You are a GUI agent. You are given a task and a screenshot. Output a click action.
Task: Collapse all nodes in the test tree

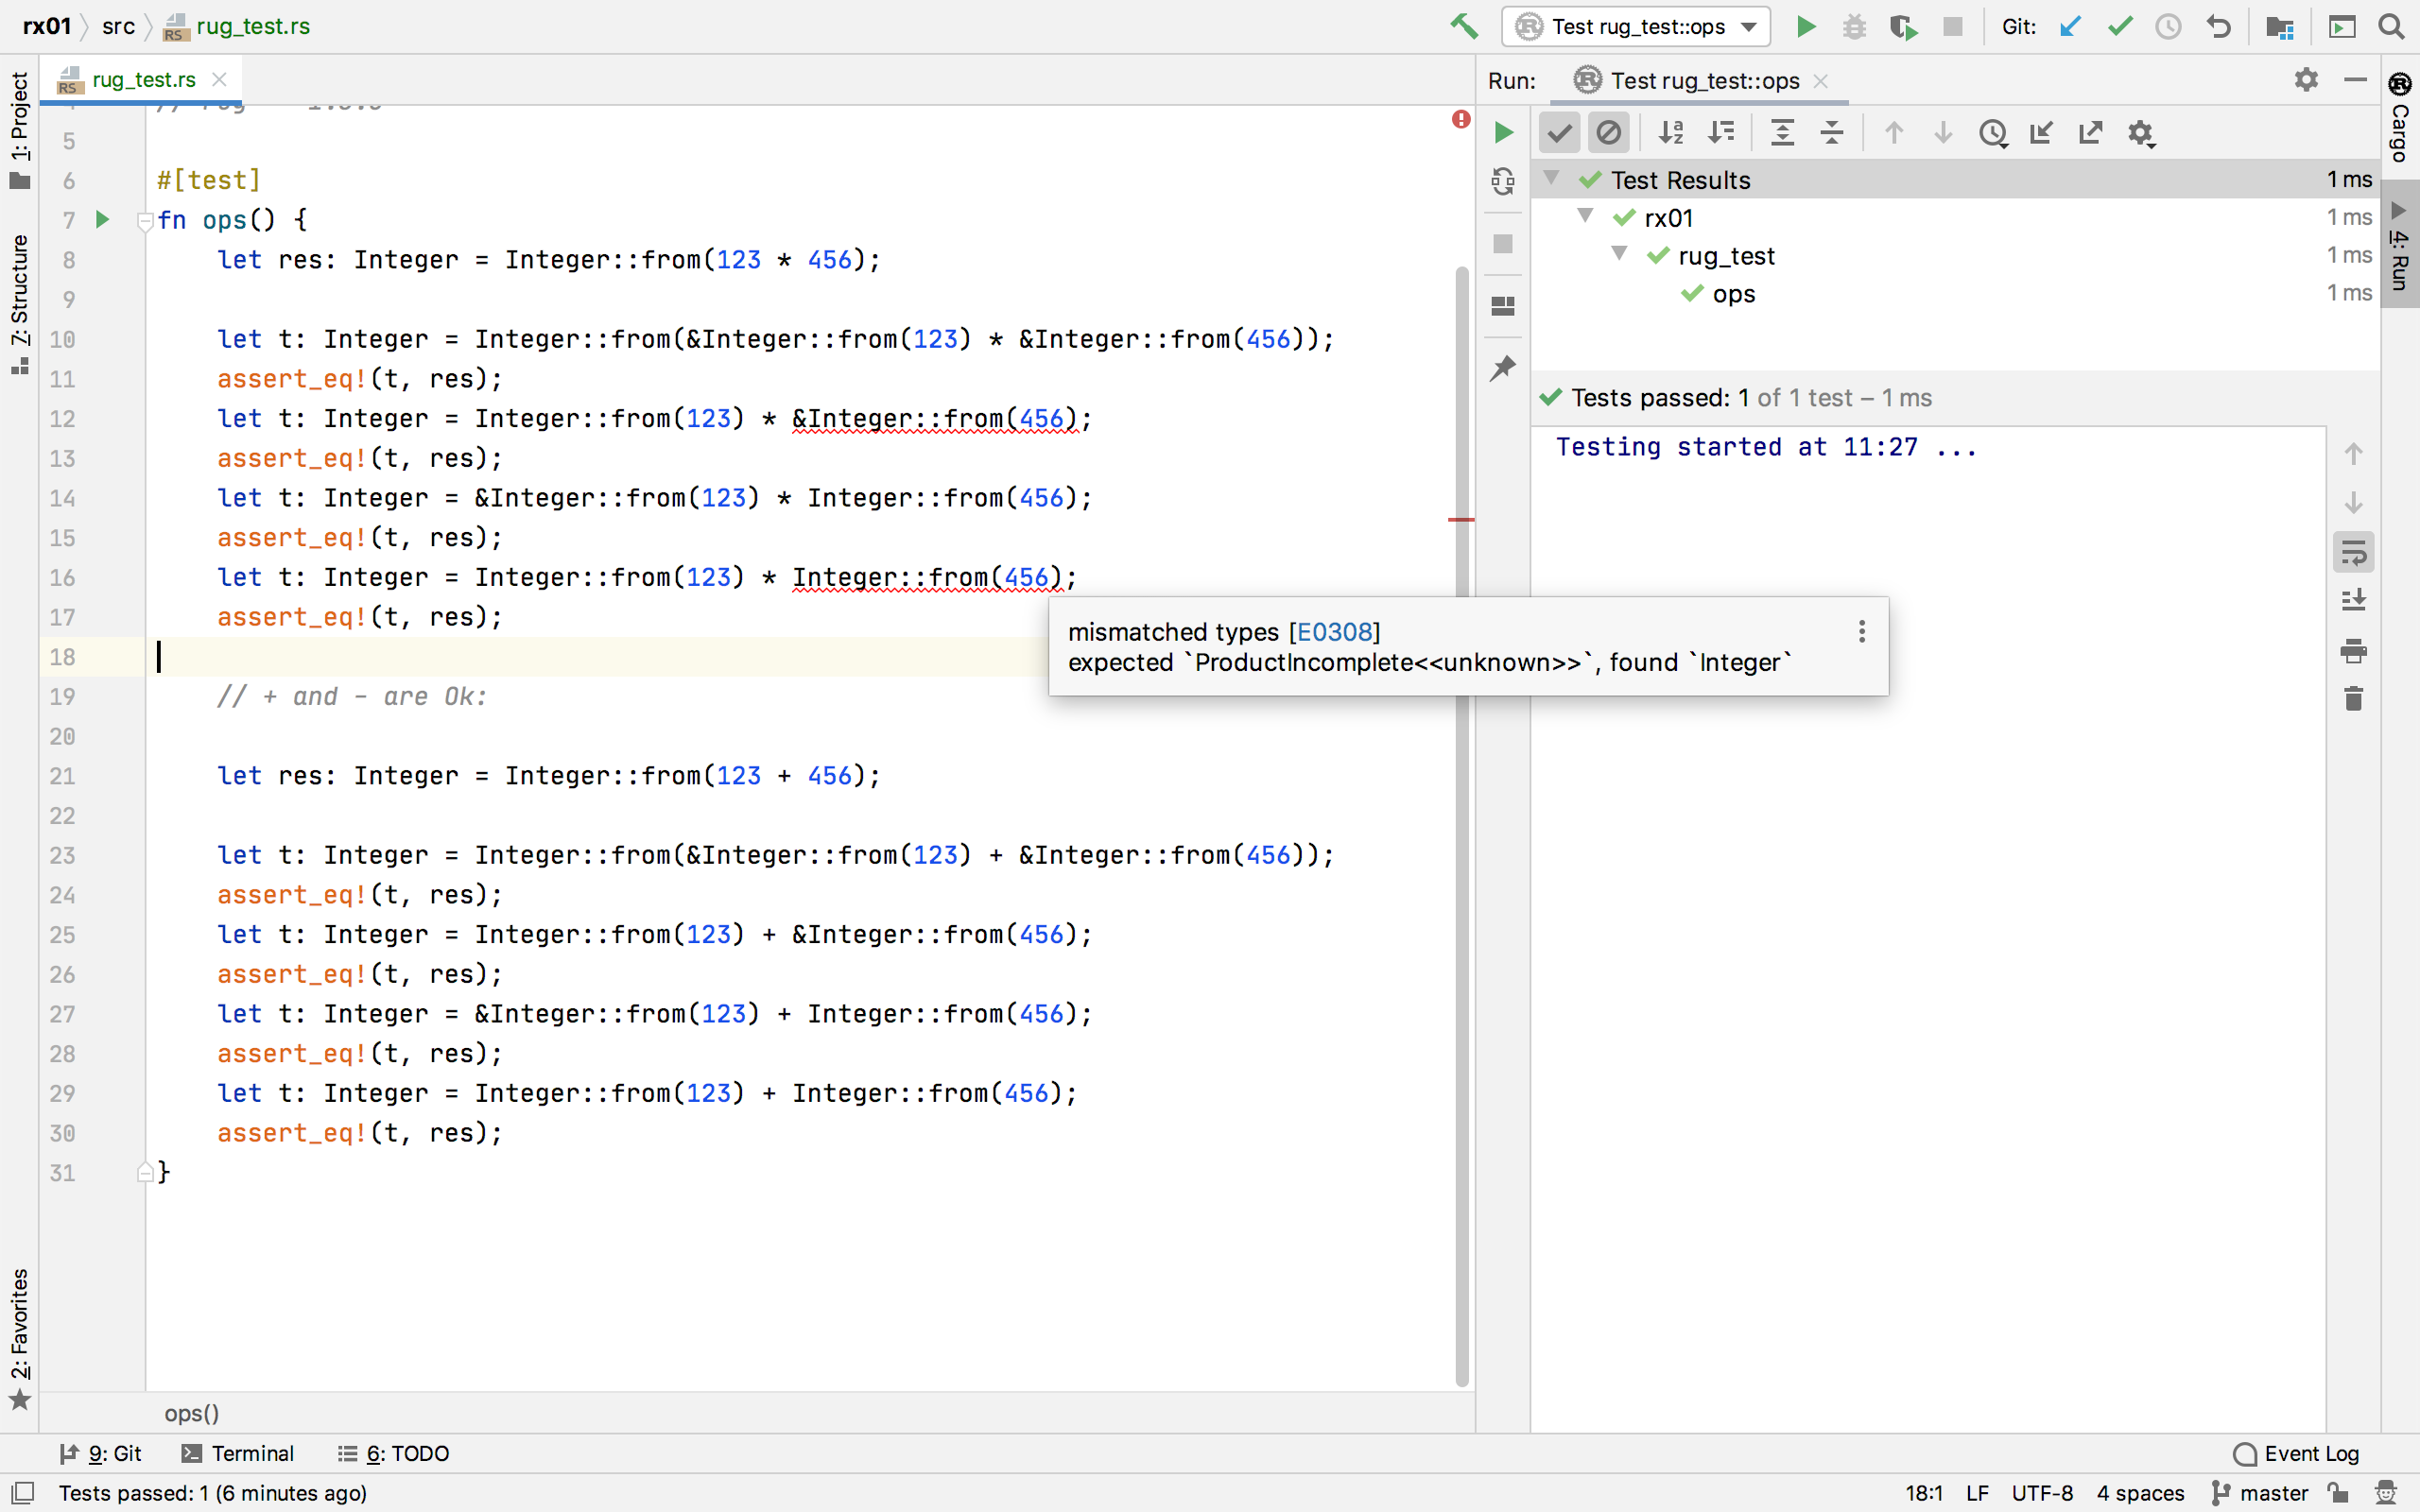1833,132
